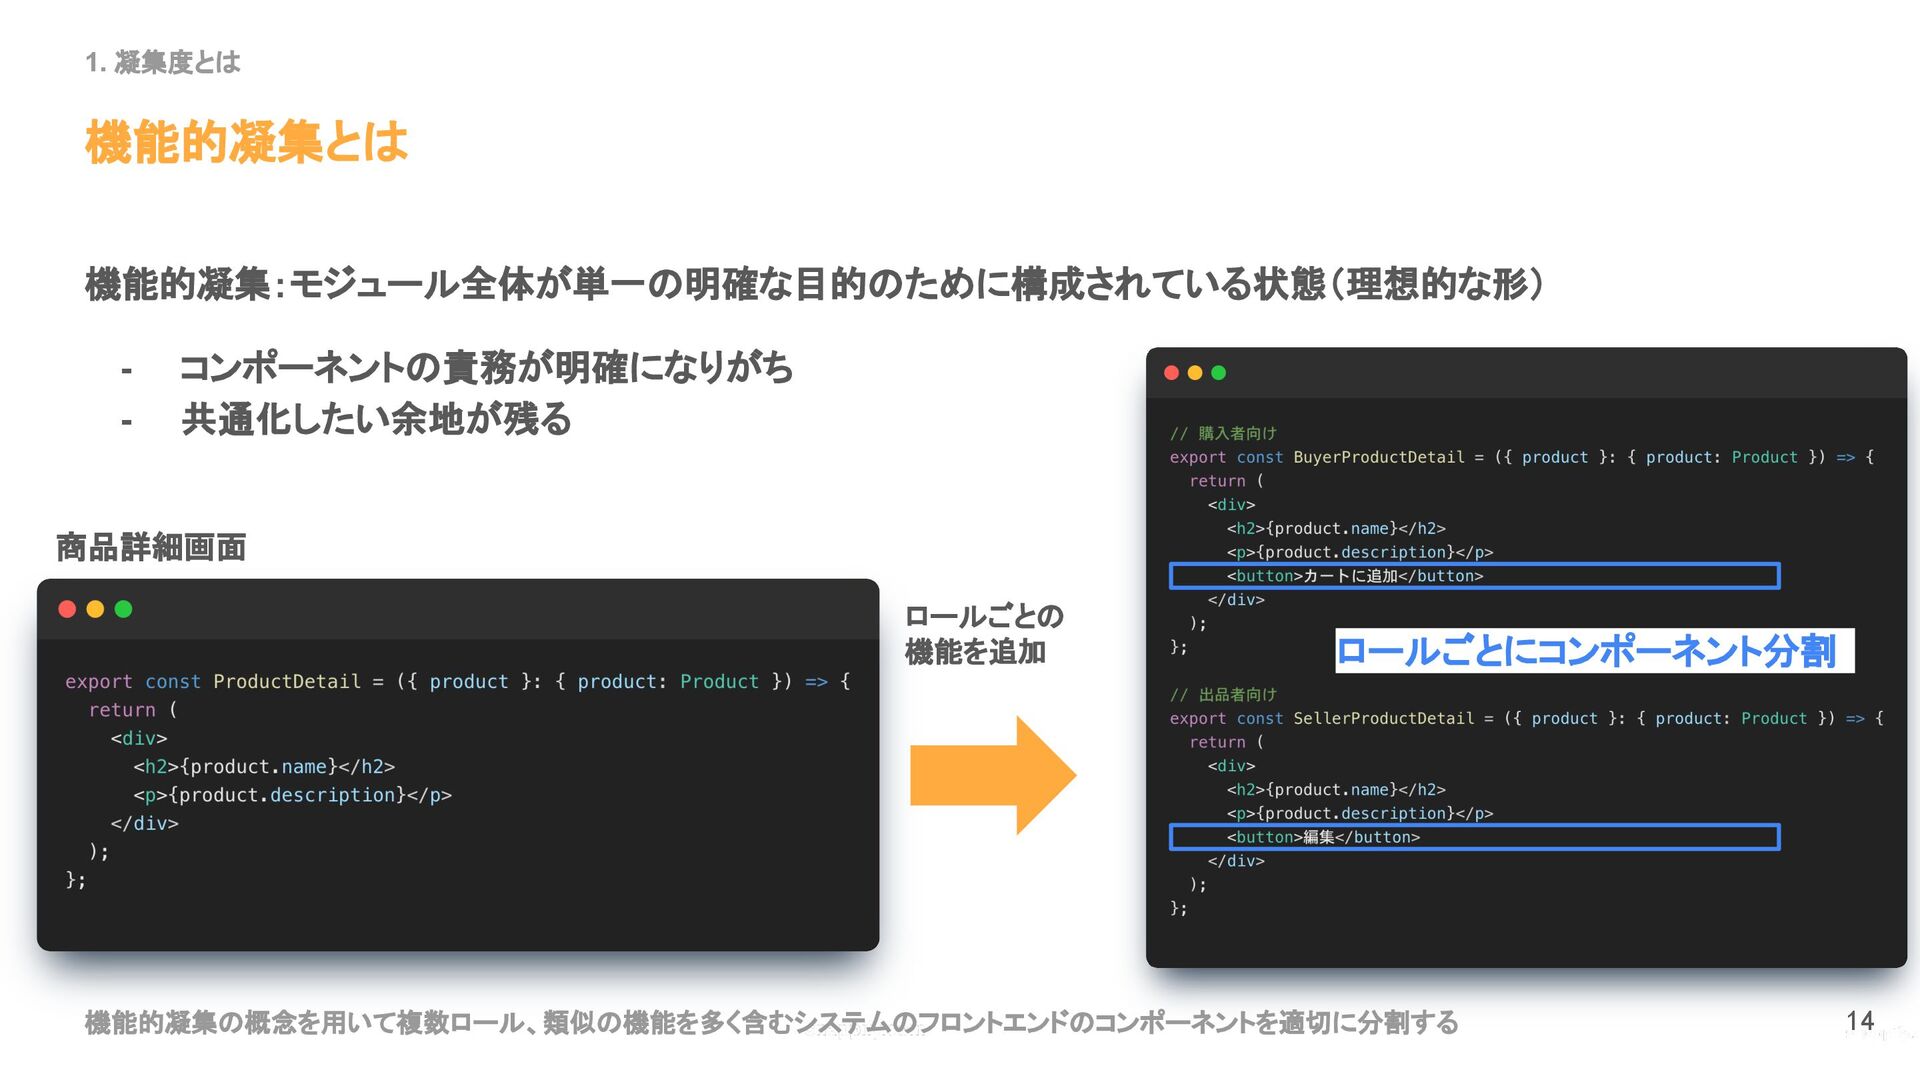Click blue ロールごとにコンポーネント分割 label
1920x1080 pixels.
1585,651
